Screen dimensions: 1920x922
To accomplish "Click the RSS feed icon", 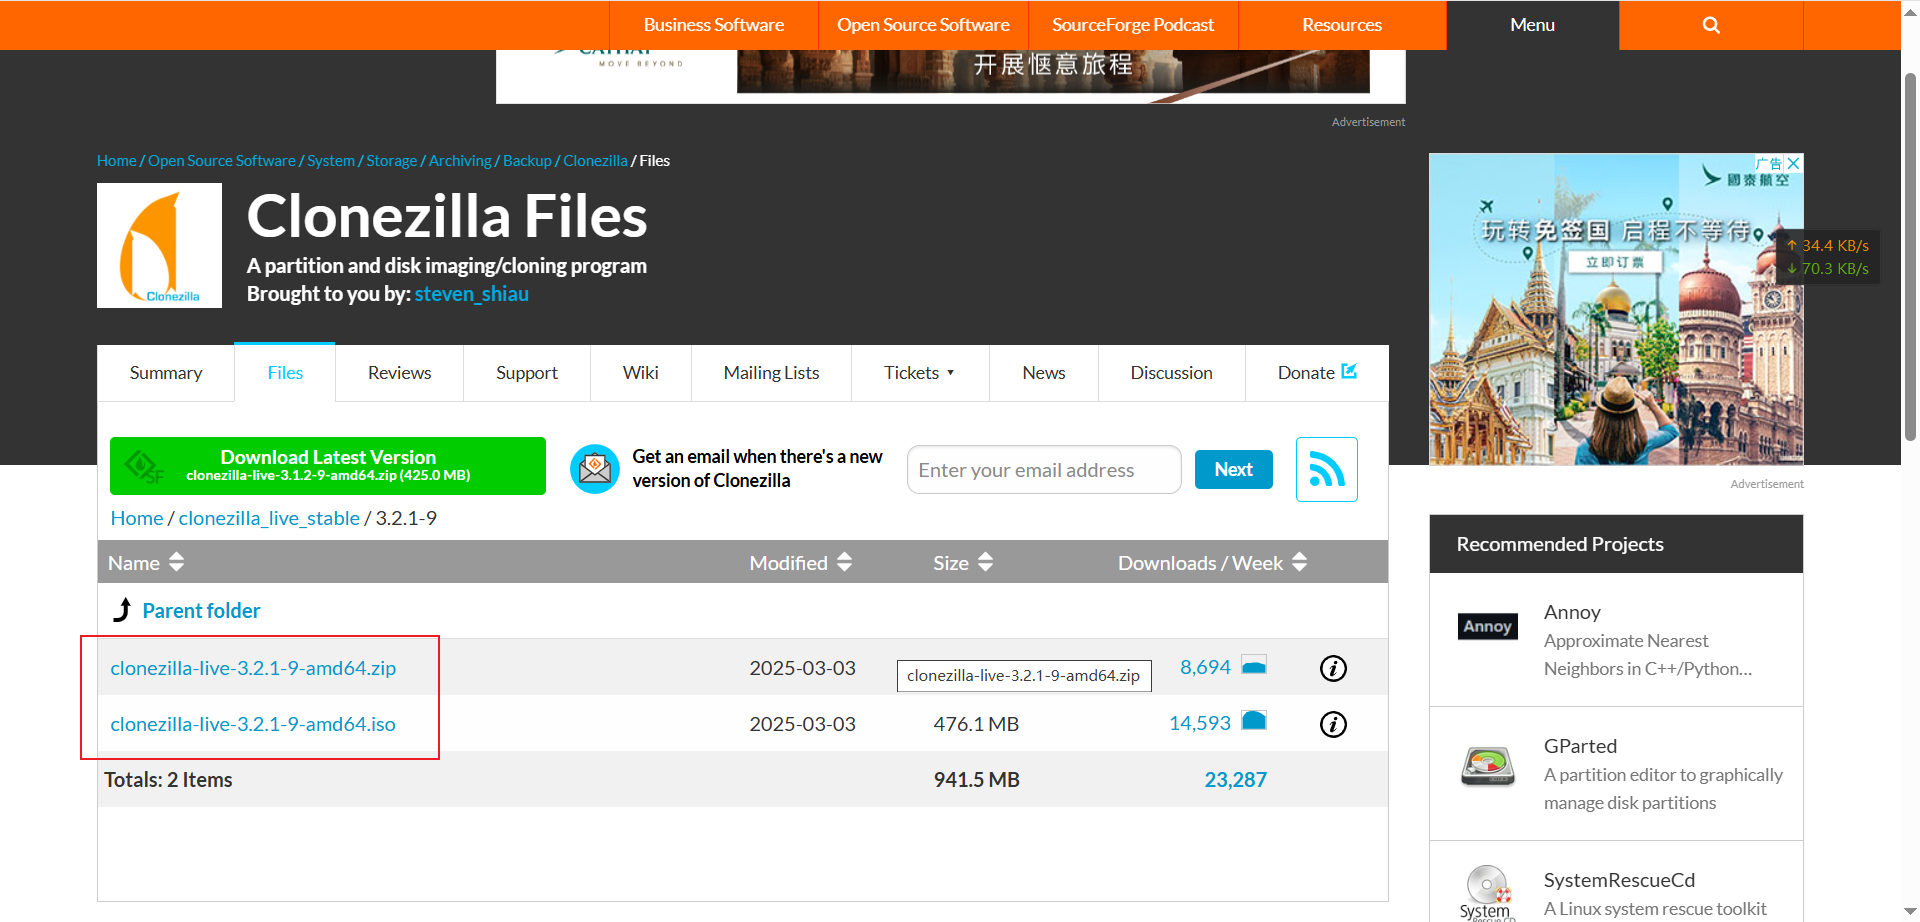I will 1327,469.
